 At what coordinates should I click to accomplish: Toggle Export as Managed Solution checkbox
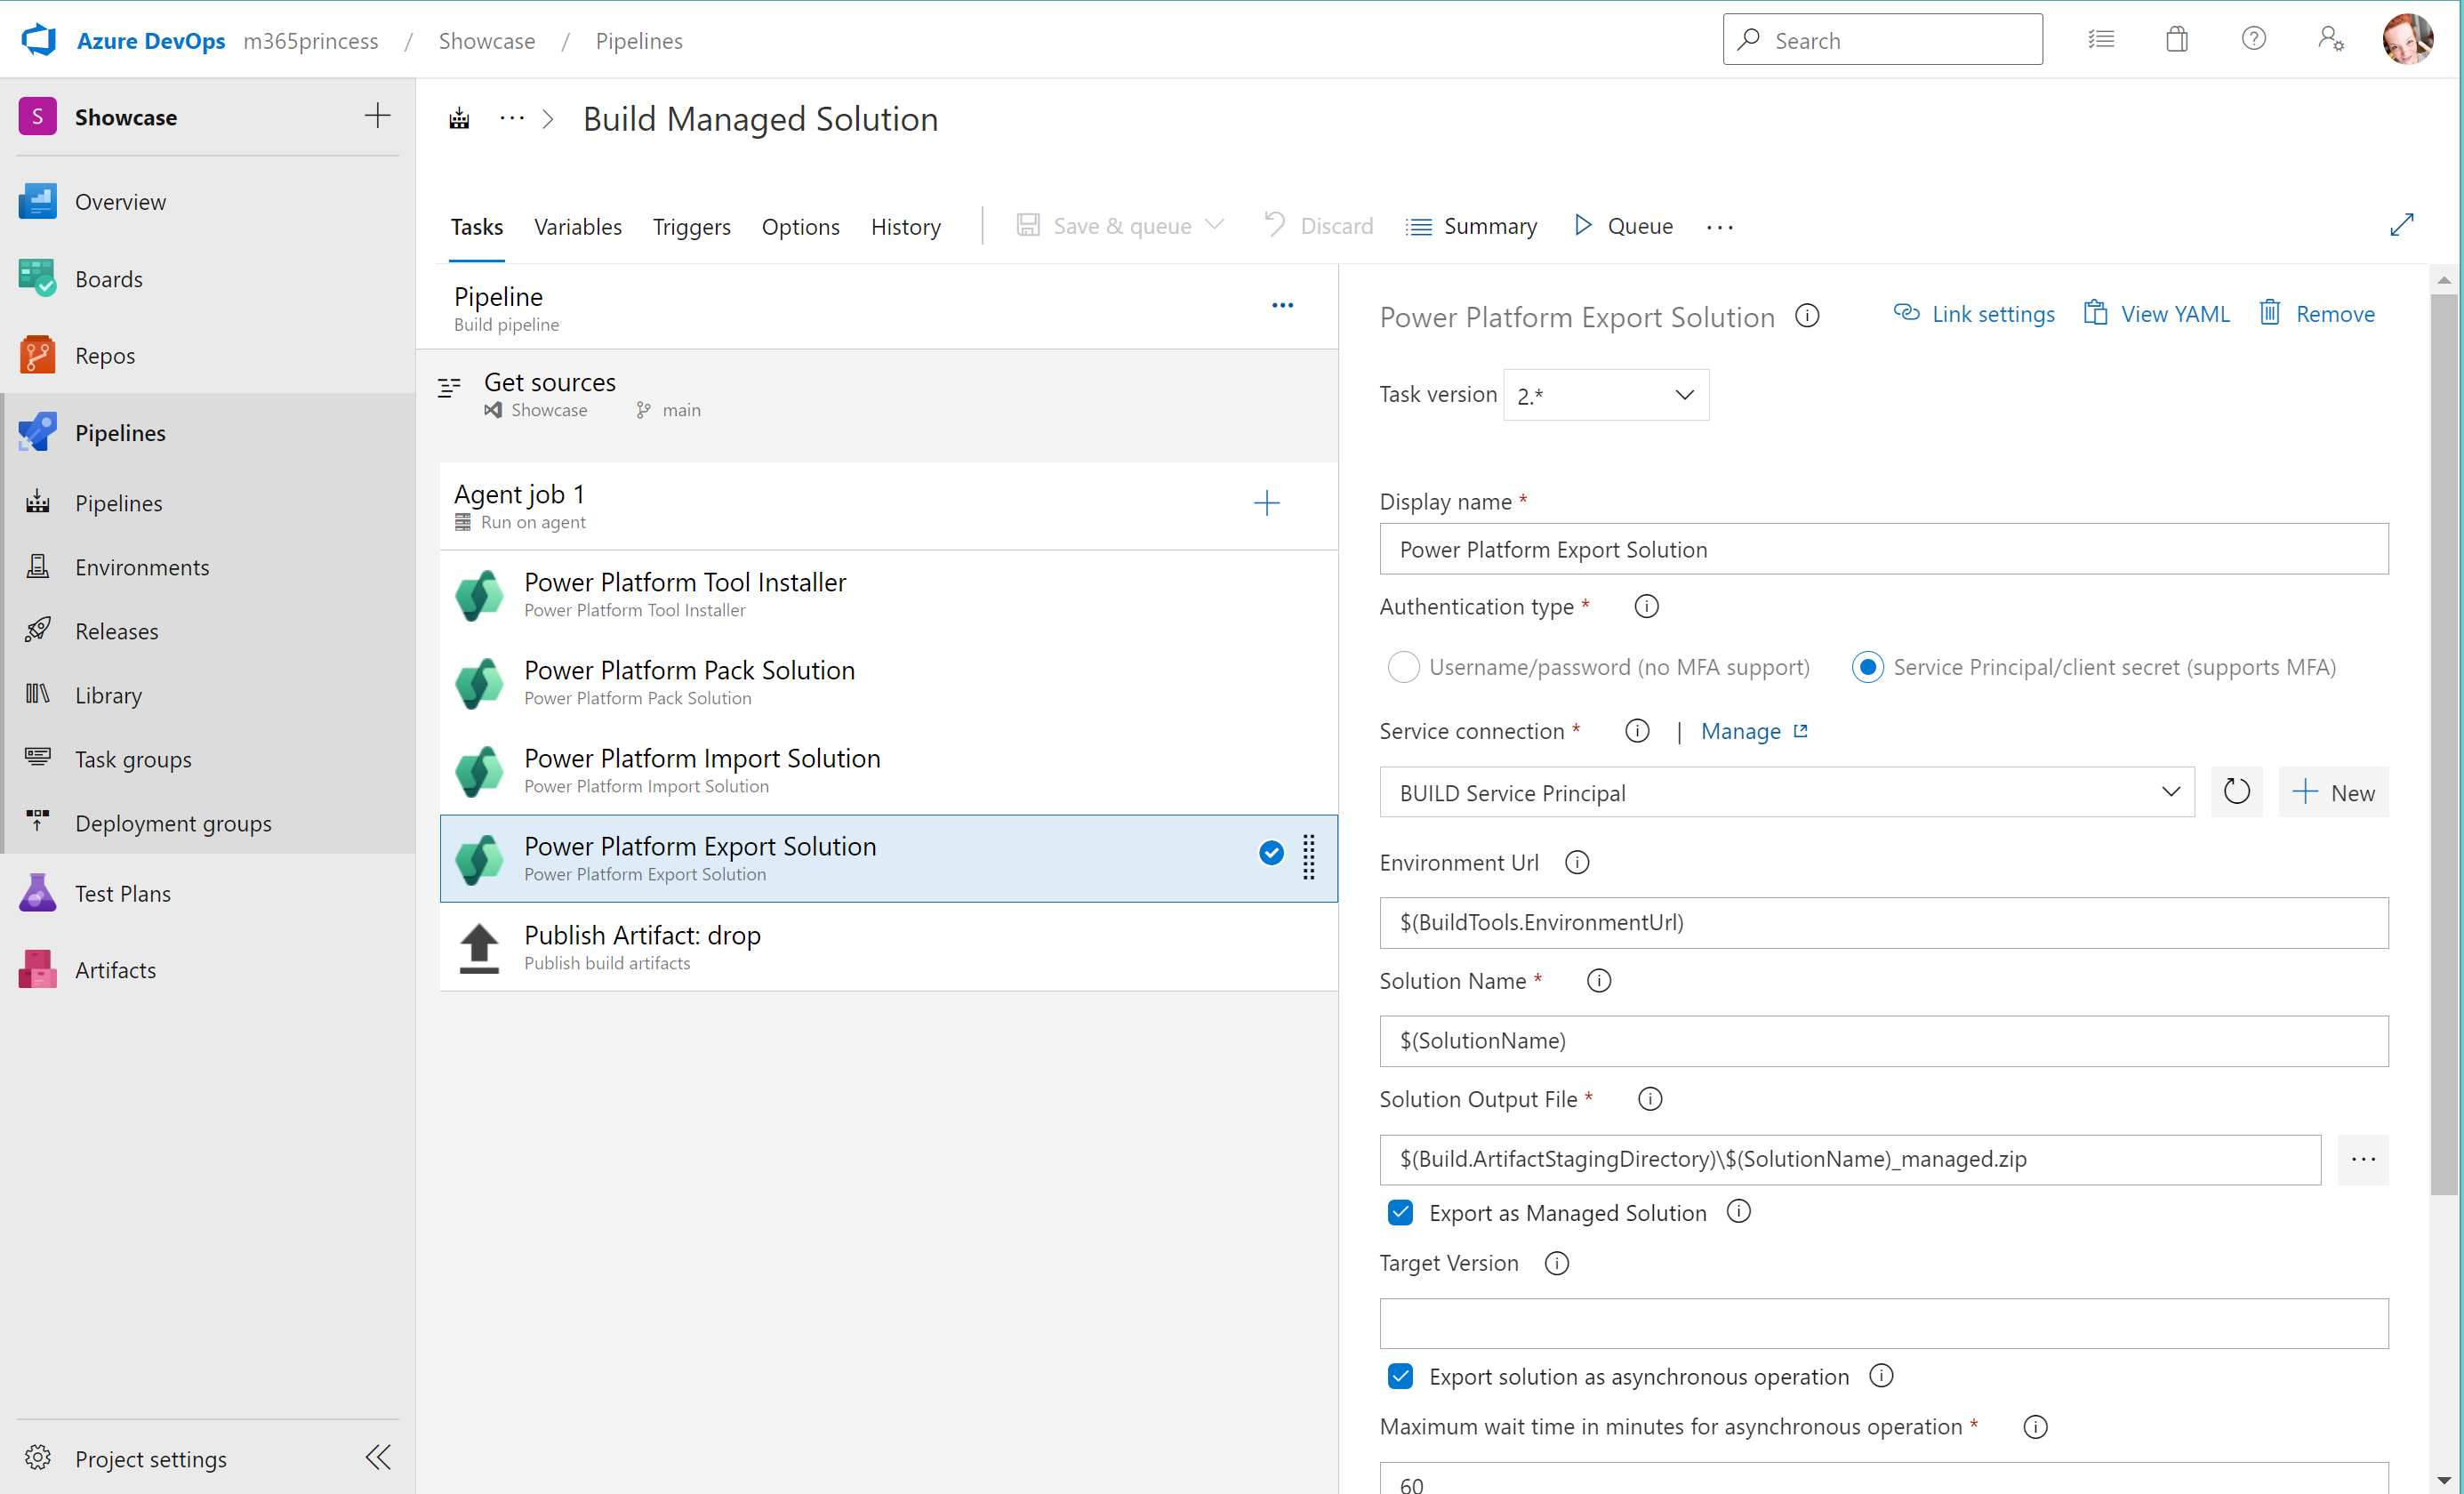click(x=1400, y=1213)
